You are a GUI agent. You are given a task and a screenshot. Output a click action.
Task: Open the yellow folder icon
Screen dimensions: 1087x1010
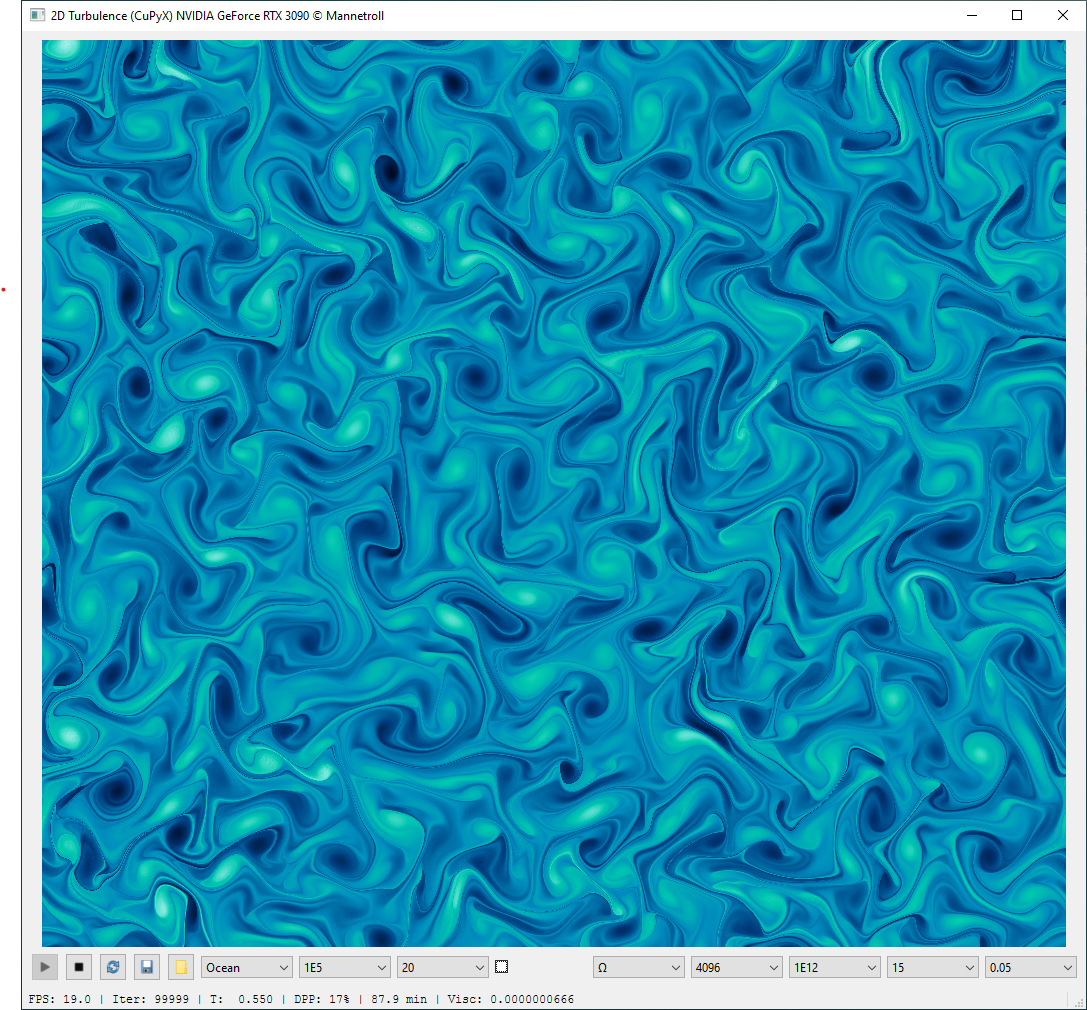click(x=181, y=967)
